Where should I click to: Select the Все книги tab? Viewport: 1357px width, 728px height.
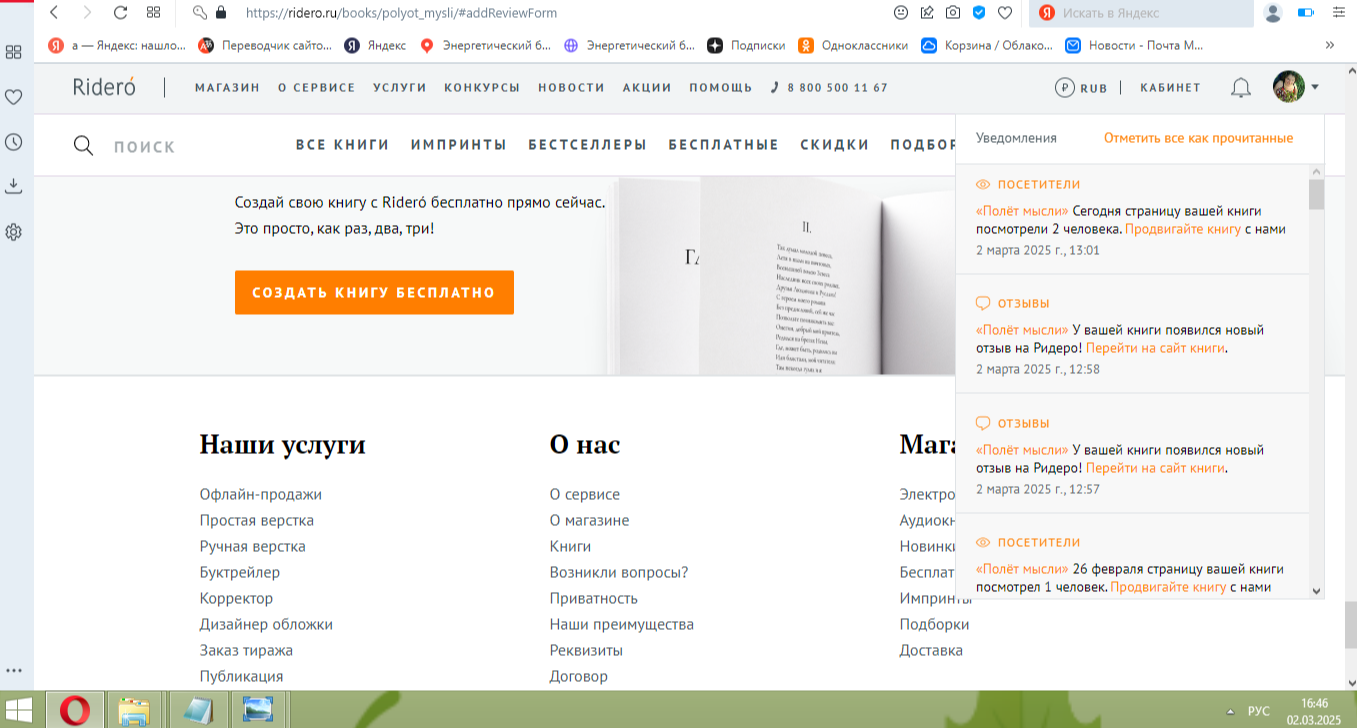click(x=343, y=145)
